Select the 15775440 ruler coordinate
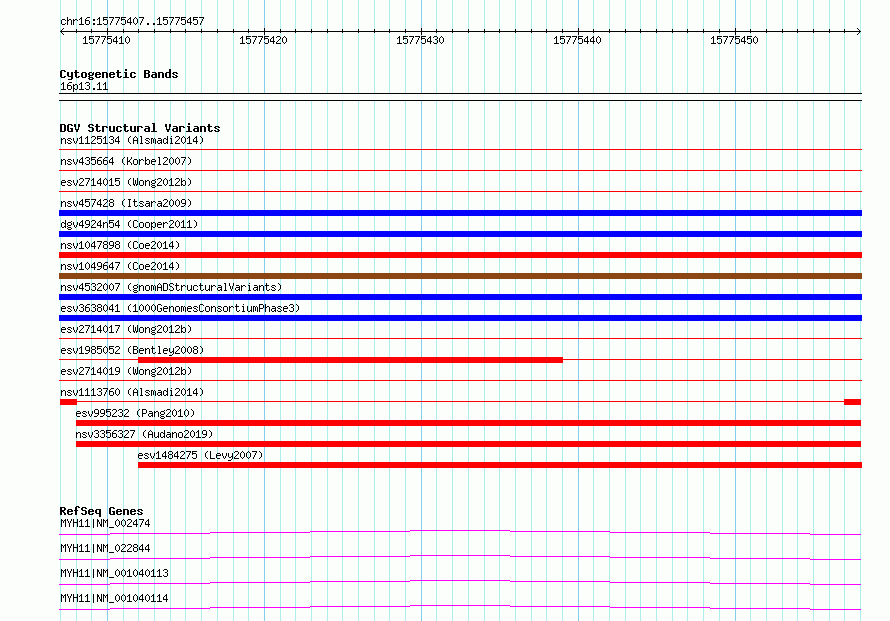 click(x=577, y=40)
